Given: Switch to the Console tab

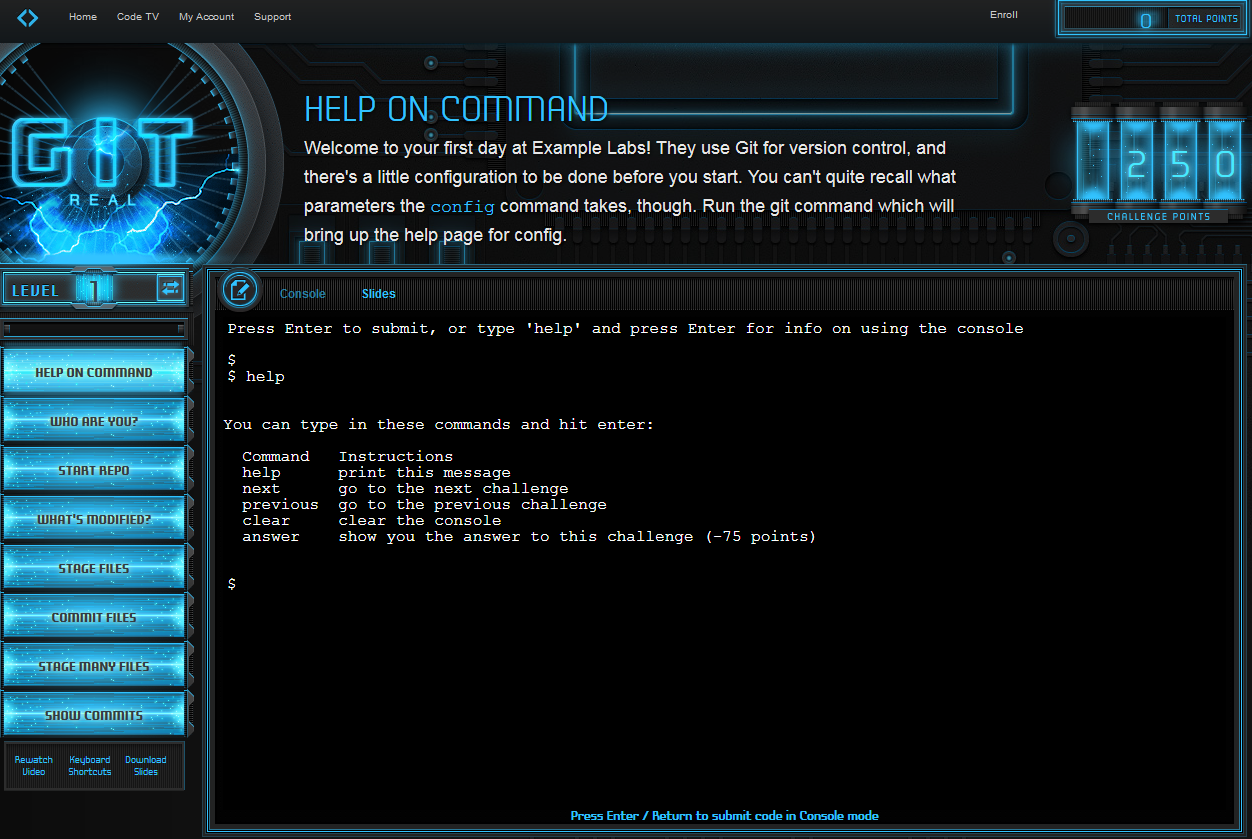Looking at the screenshot, I should (302, 294).
